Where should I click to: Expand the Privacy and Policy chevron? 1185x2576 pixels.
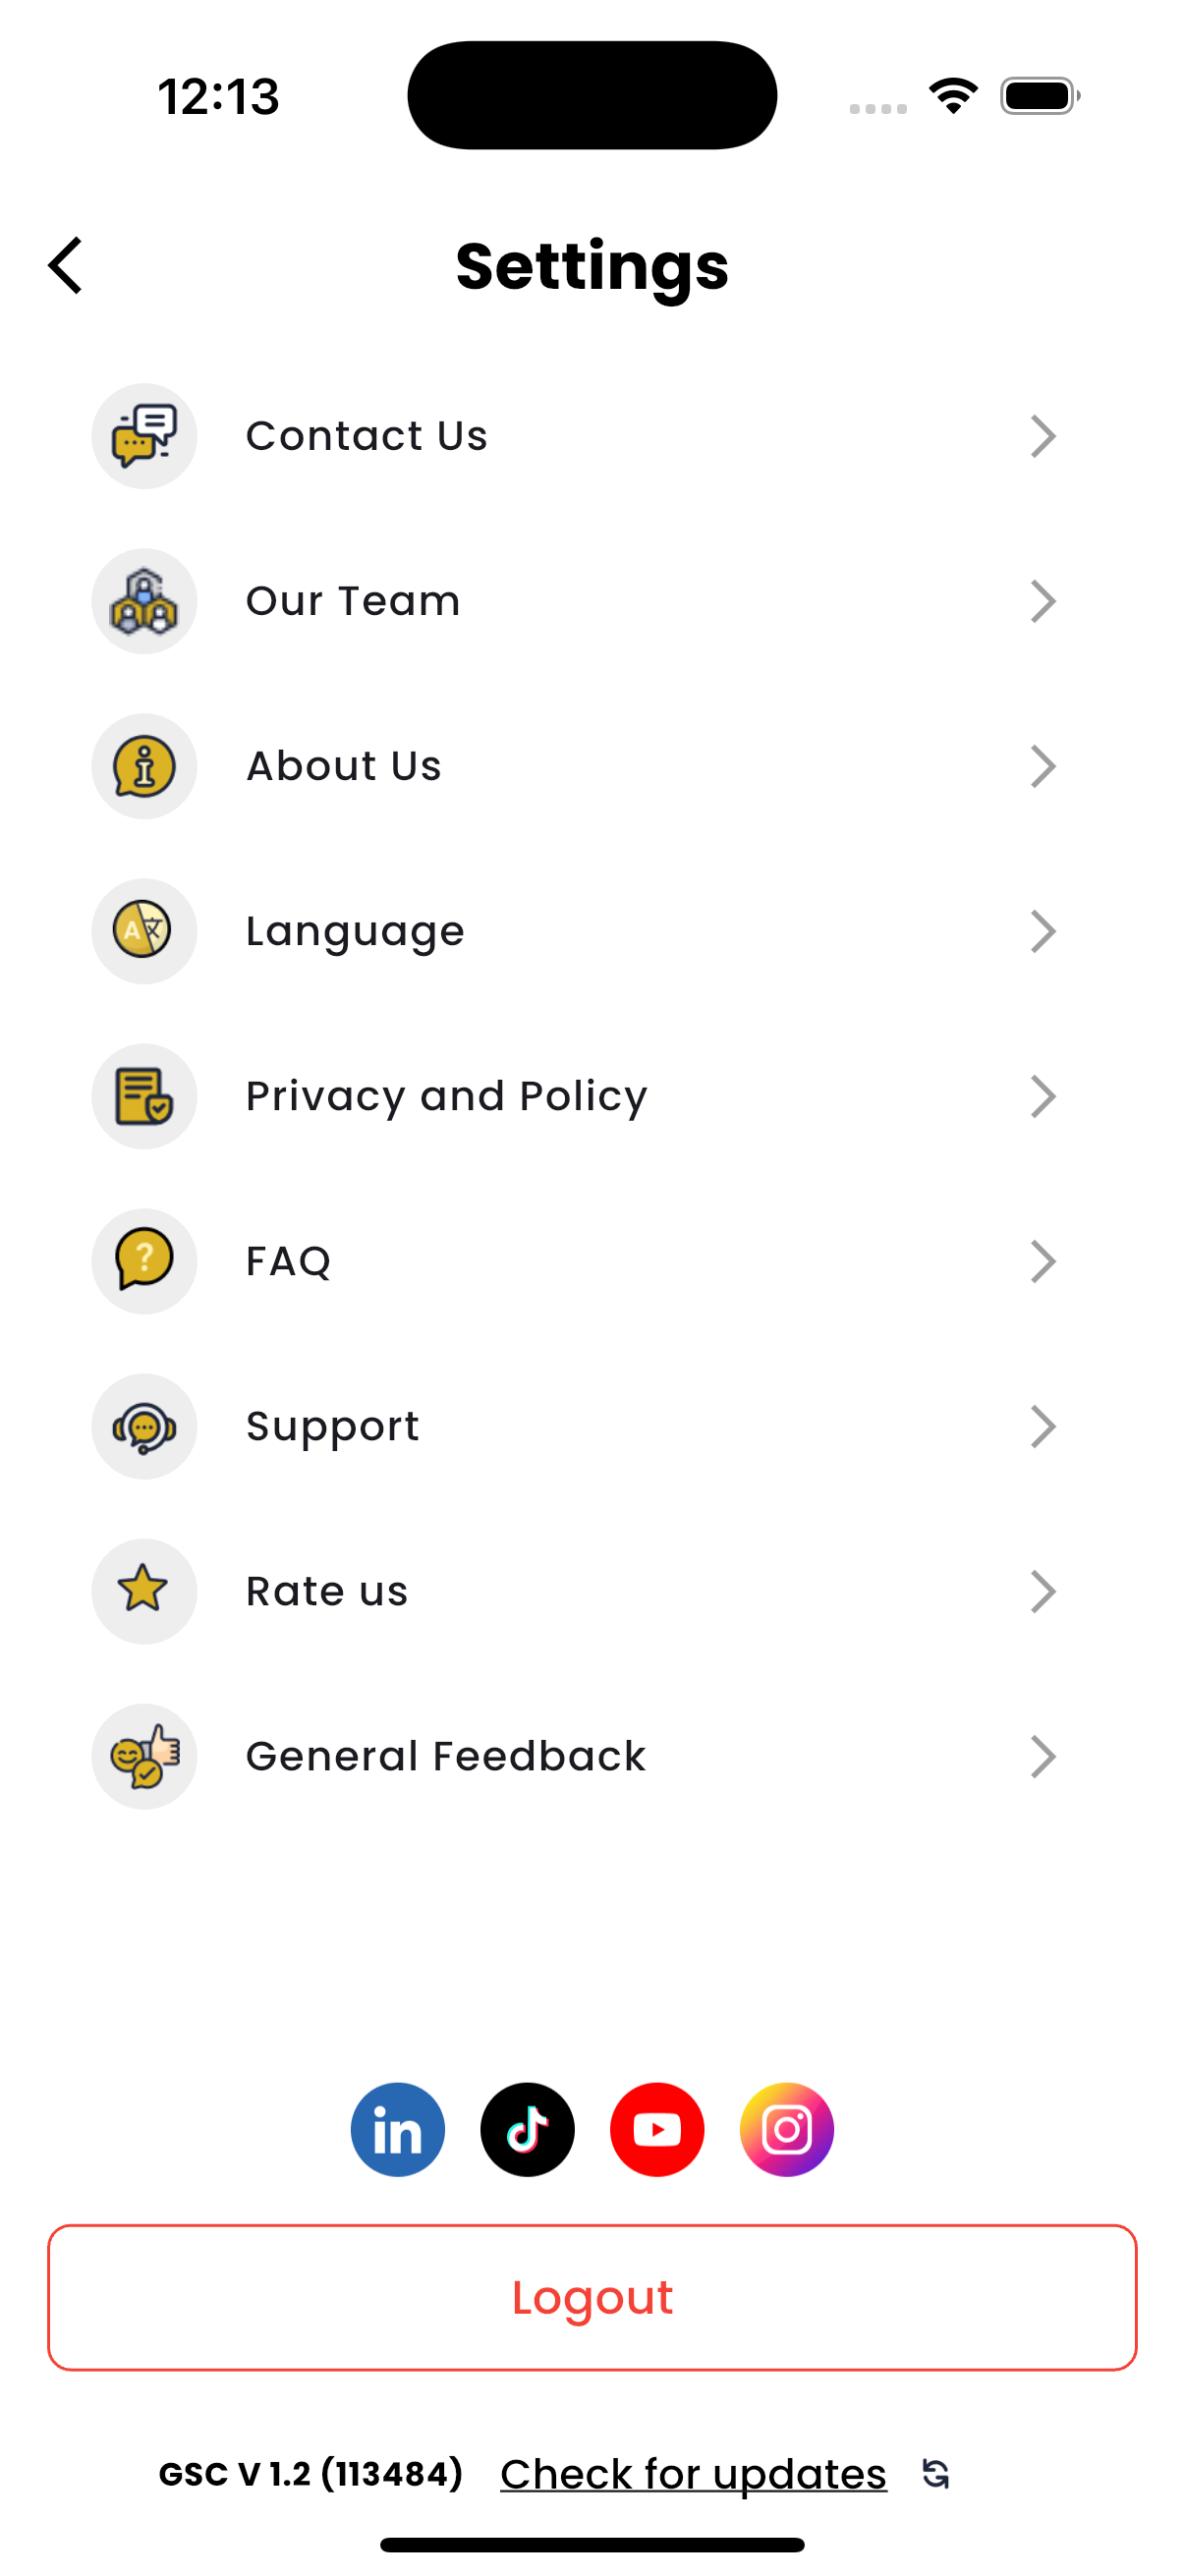pos(1043,1096)
